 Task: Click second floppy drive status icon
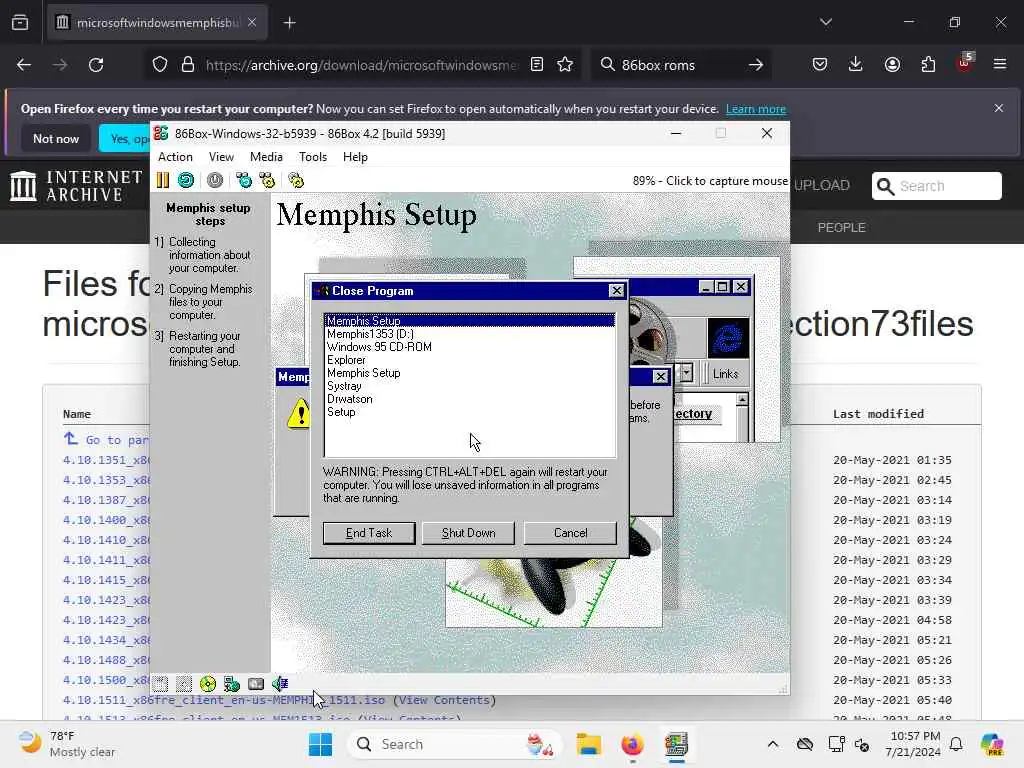tap(184, 684)
